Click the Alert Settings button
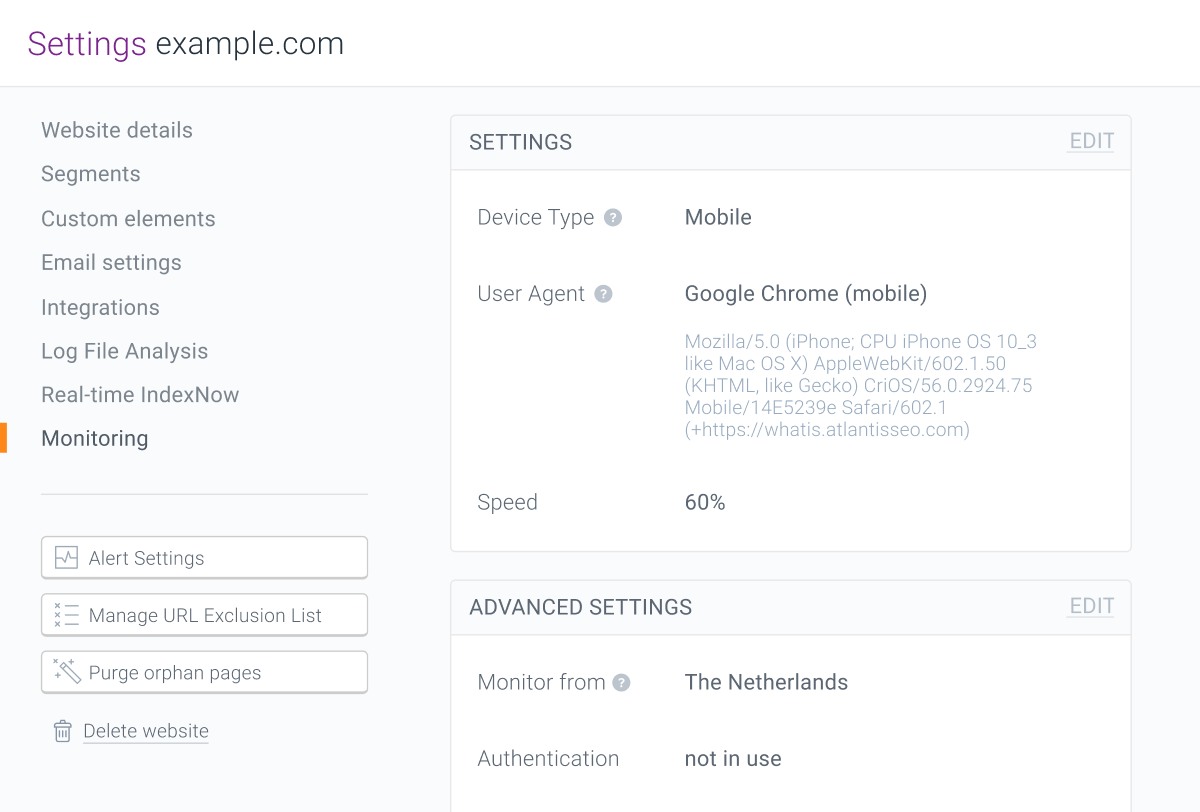The height and width of the screenshot is (812, 1200). click(204, 558)
